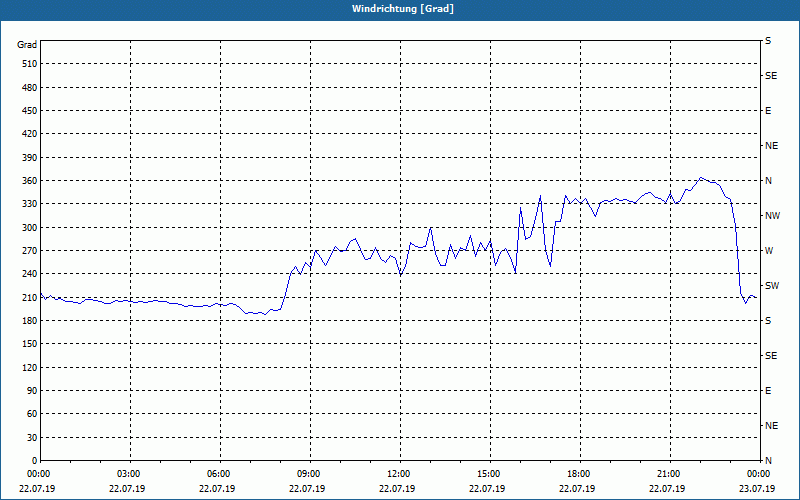Click the 150 degree axis label

click(29, 343)
